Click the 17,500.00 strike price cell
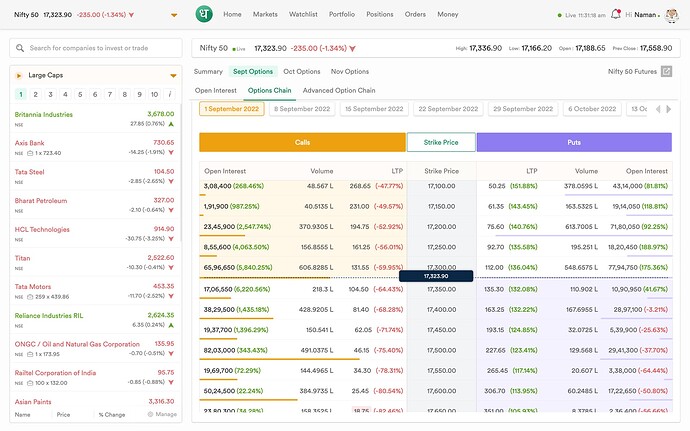This screenshot has width=690, height=431. click(x=441, y=350)
